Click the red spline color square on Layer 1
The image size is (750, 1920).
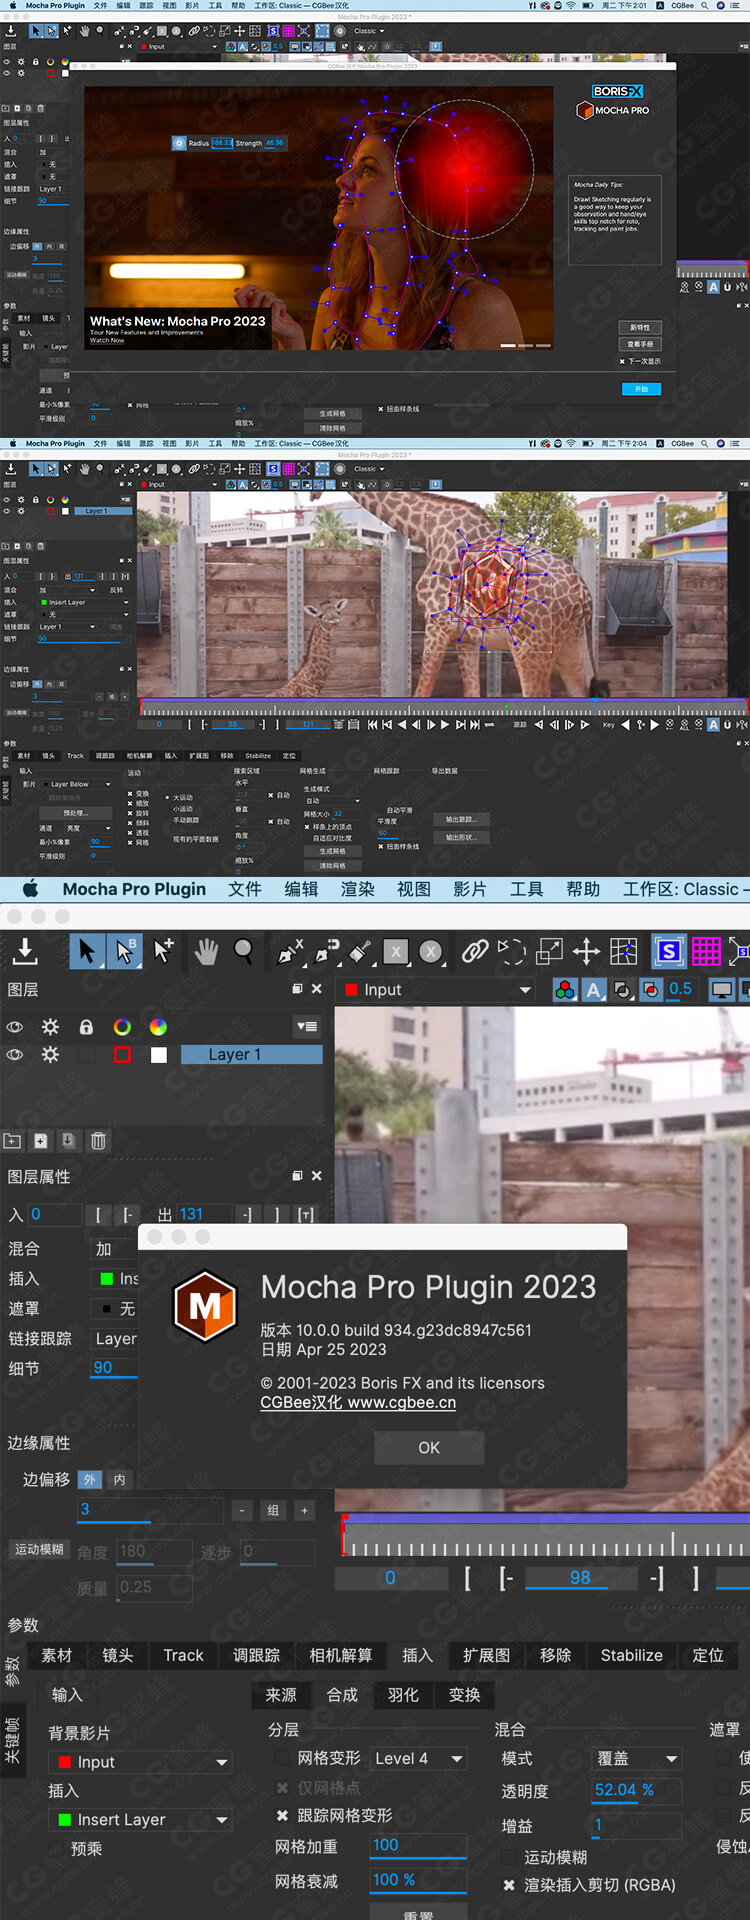pyautogui.click(x=122, y=1054)
